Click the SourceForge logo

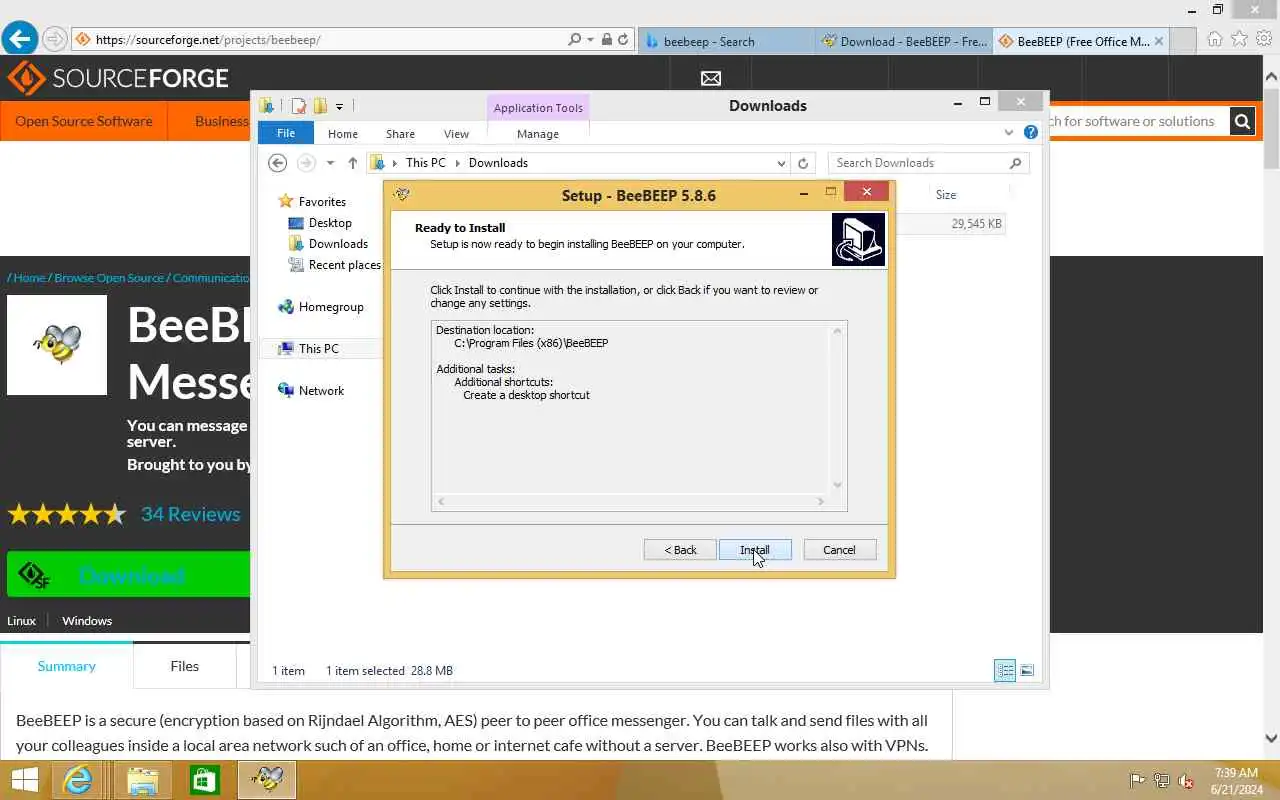[118, 78]
